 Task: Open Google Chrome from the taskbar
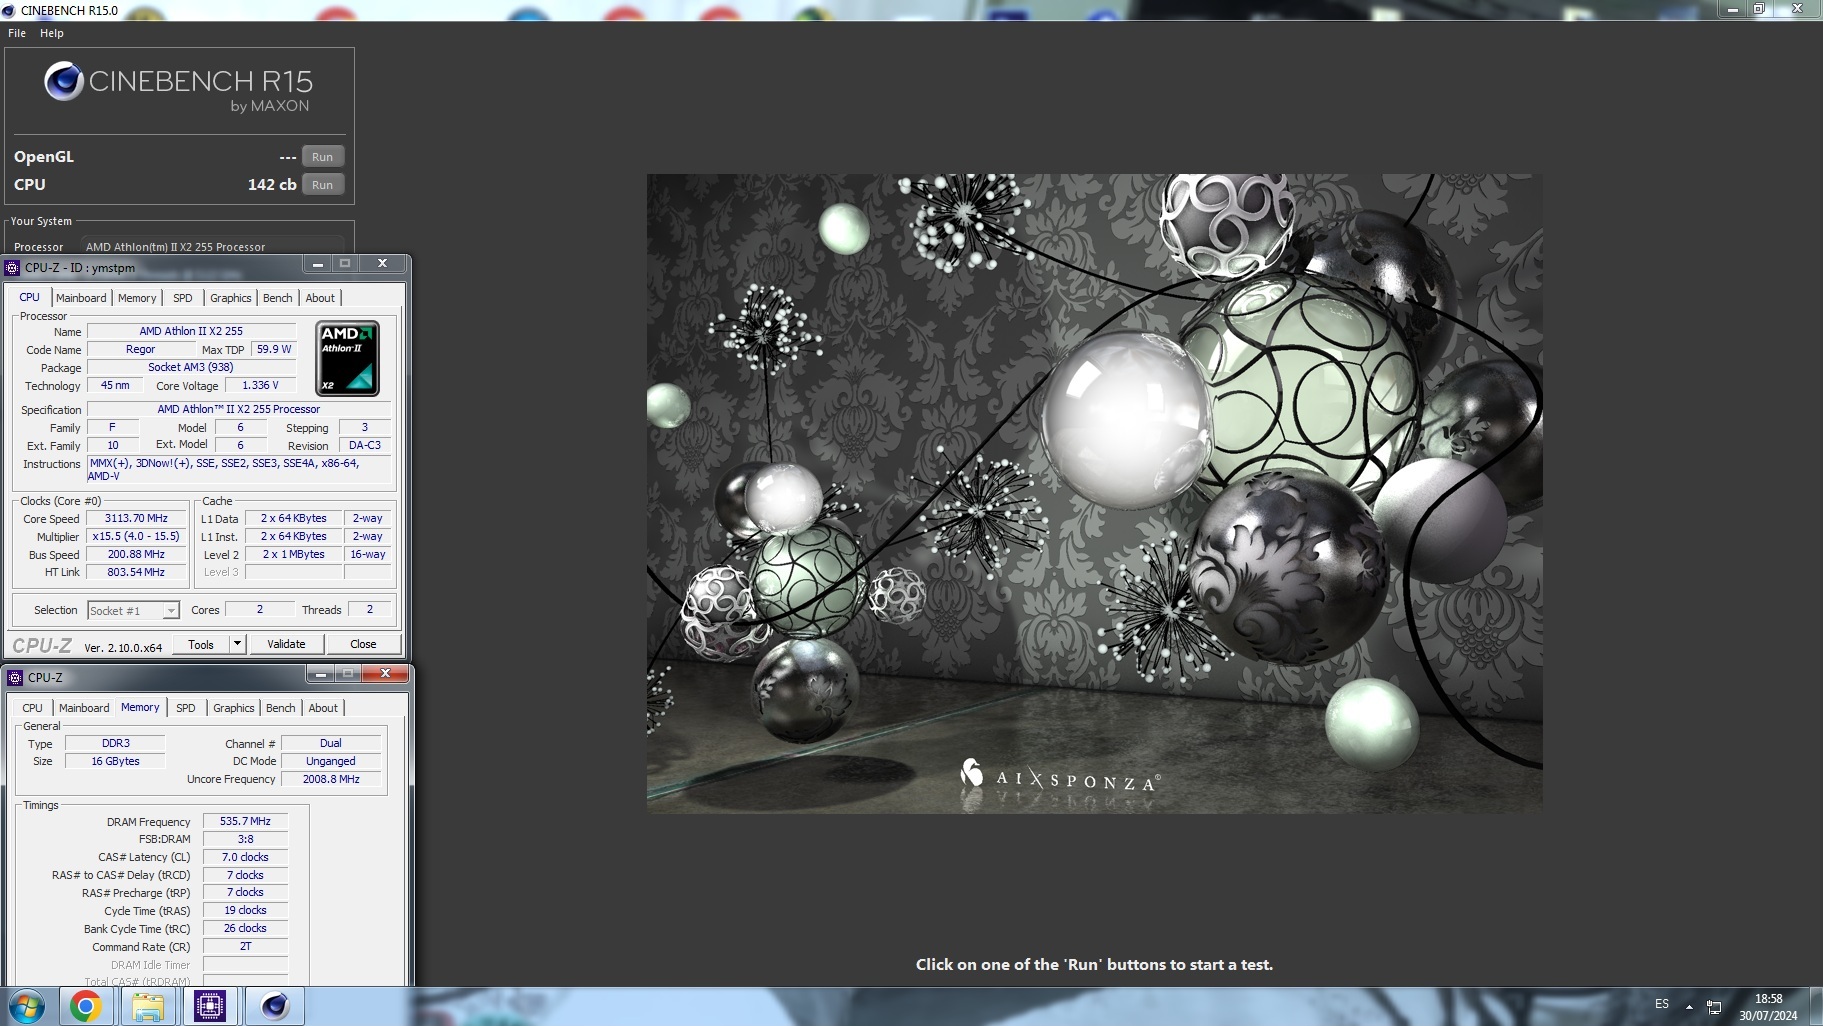[85, 1006]
